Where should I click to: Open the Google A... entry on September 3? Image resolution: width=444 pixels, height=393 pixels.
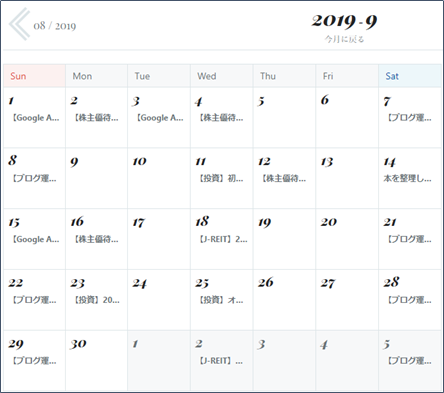pyautogui.click(x=160, y=118)
